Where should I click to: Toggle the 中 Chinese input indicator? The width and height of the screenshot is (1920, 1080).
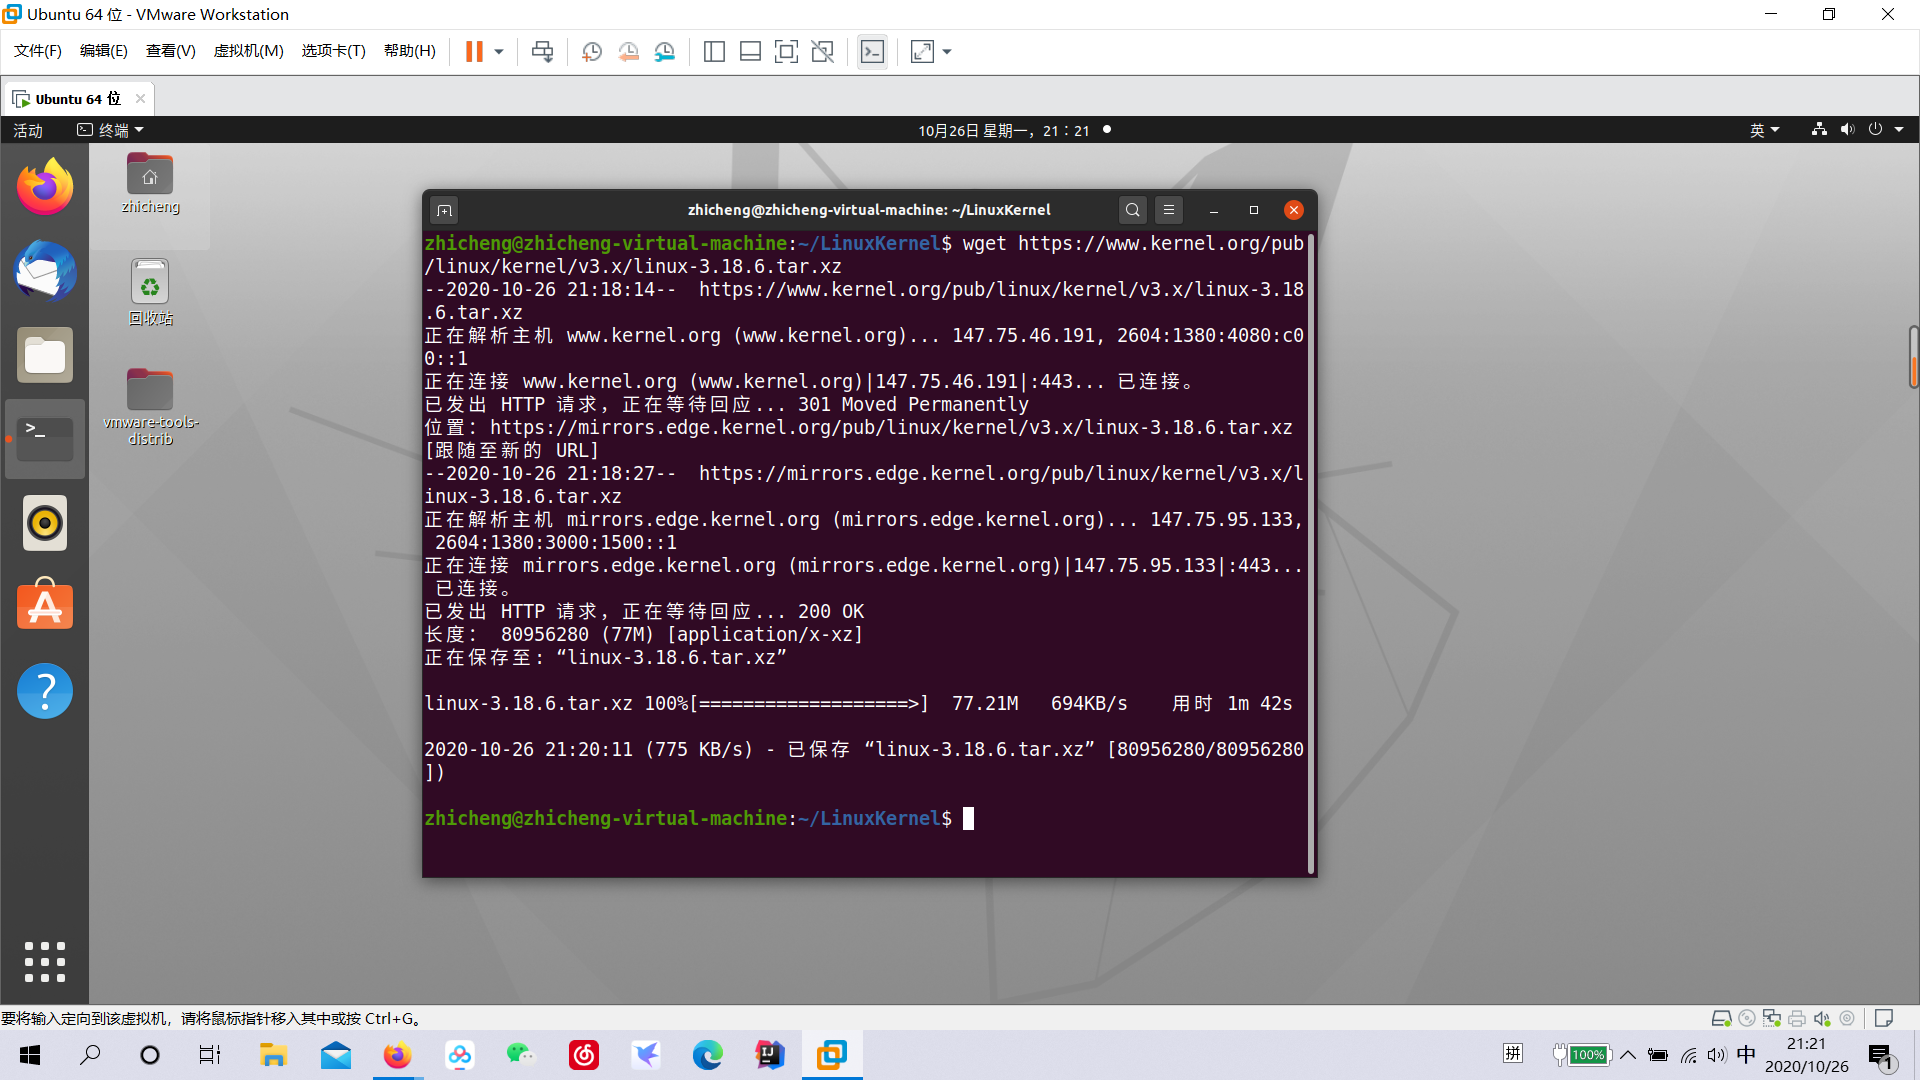(x=1746, y=1055)
